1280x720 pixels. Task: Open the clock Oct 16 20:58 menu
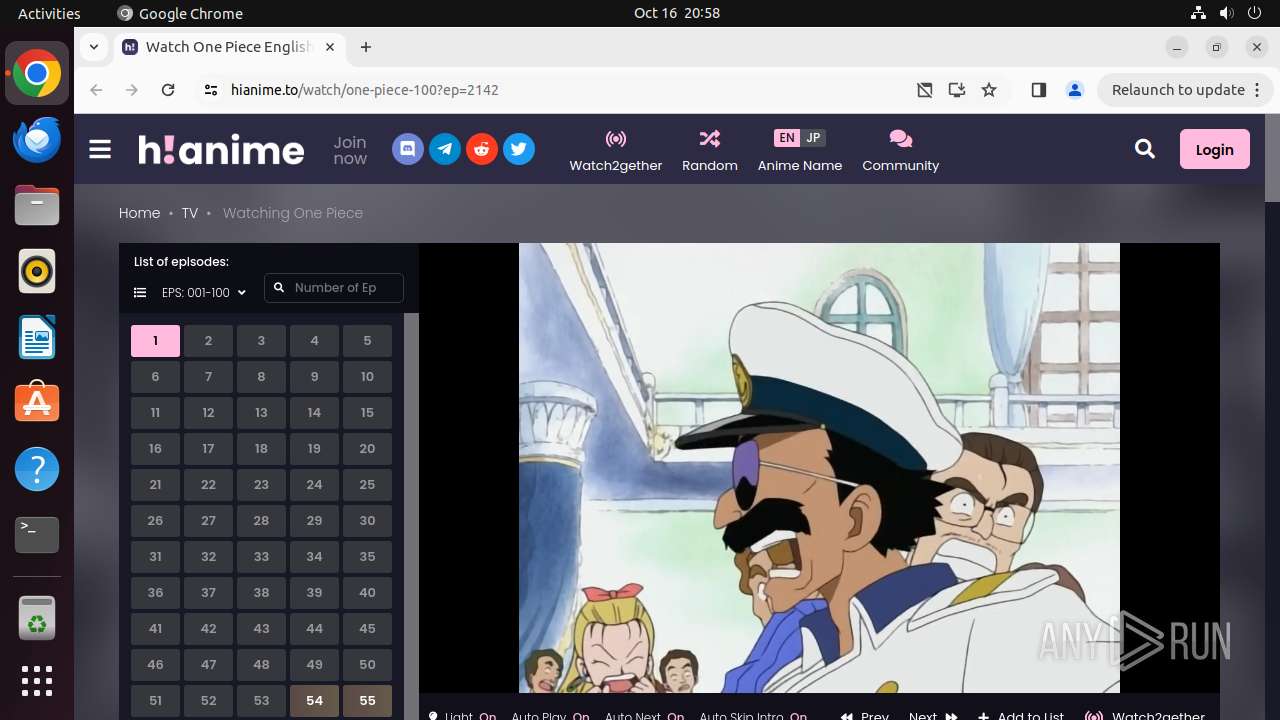pyautogui.click(x=677, y=13)
